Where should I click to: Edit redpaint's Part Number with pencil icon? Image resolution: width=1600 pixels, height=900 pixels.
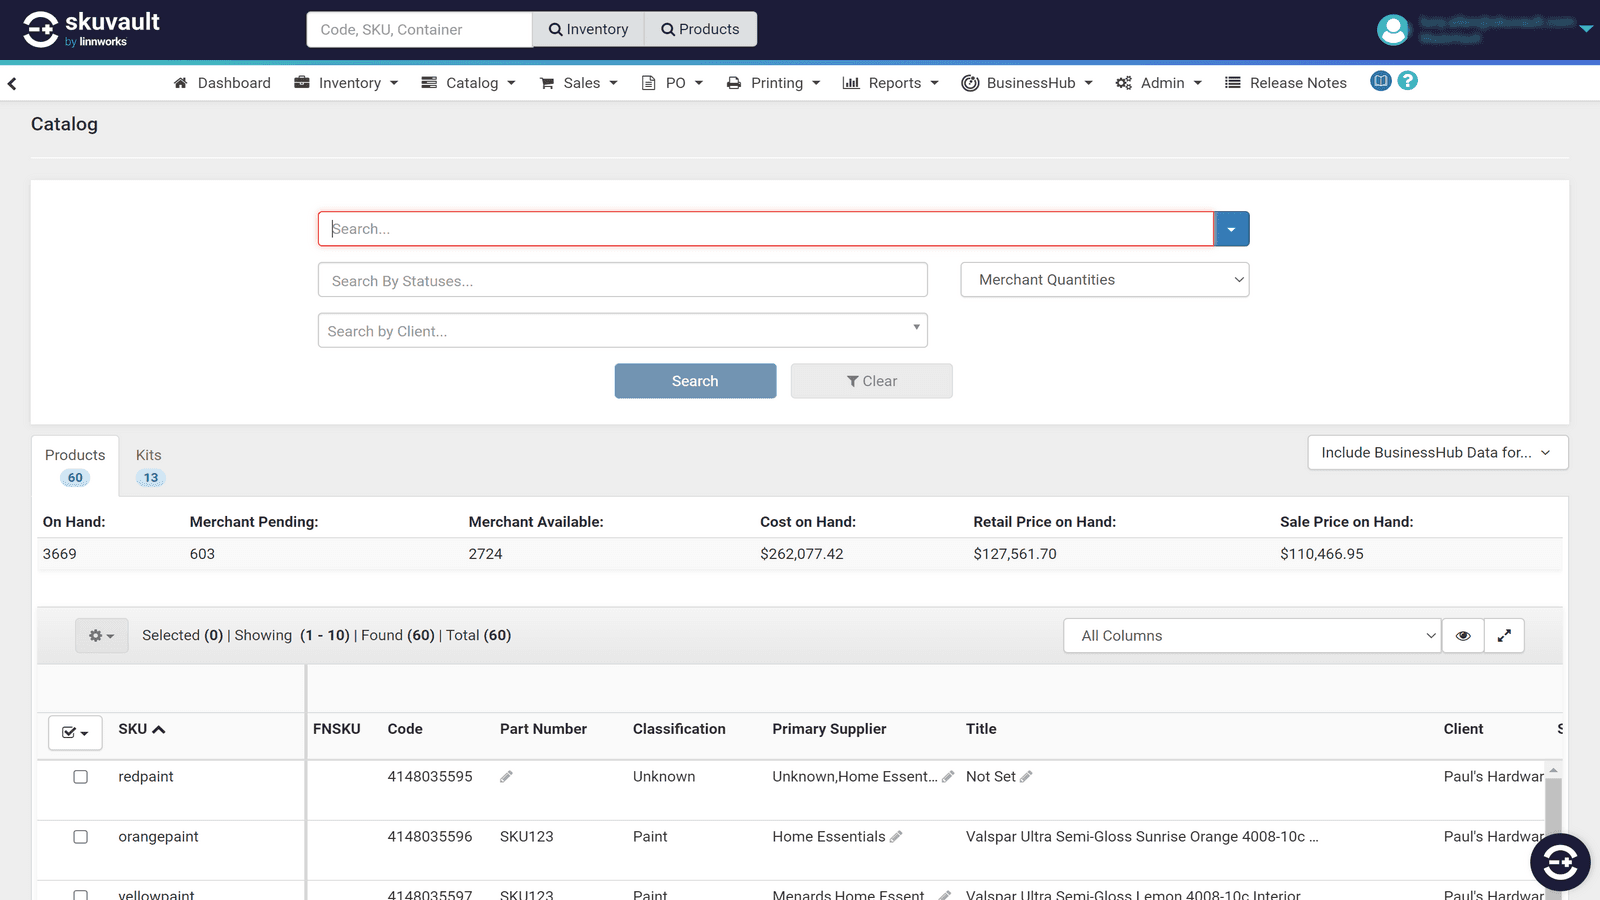[507, 776]
